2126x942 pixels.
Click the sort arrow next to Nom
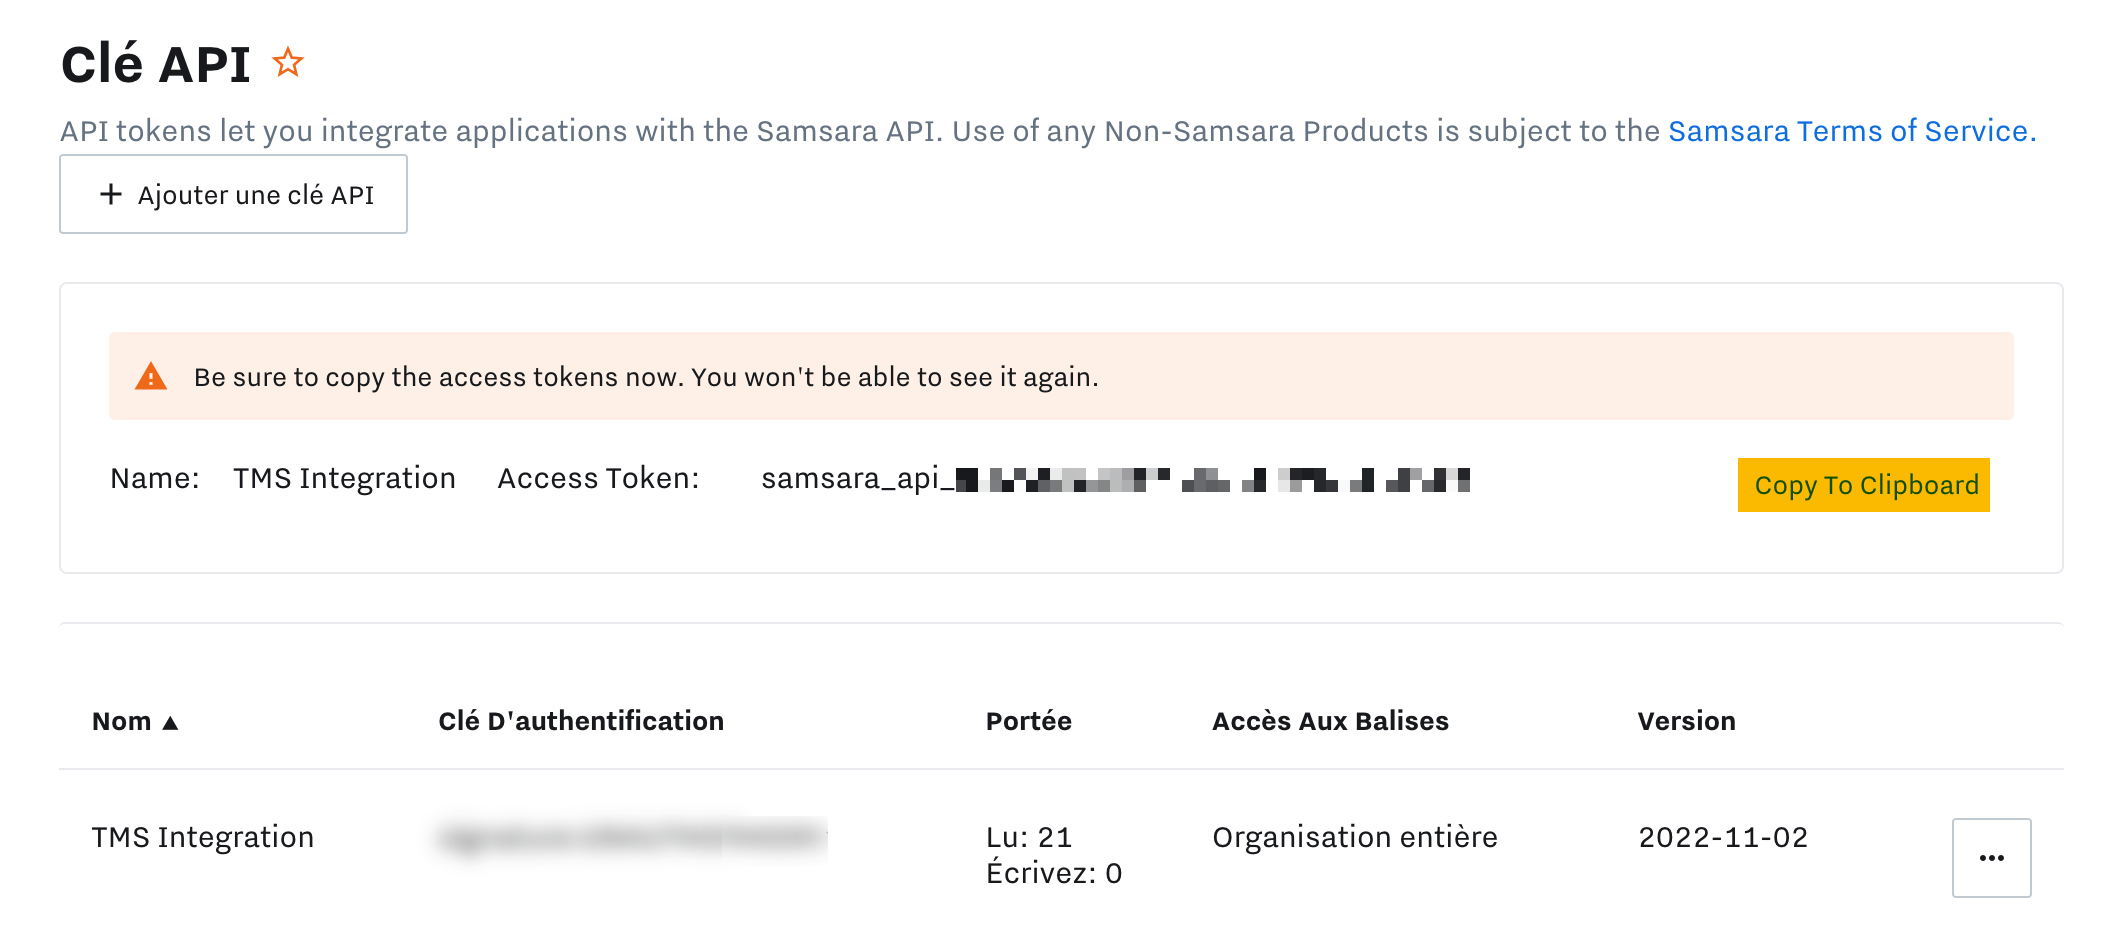[x=172, y=720]
